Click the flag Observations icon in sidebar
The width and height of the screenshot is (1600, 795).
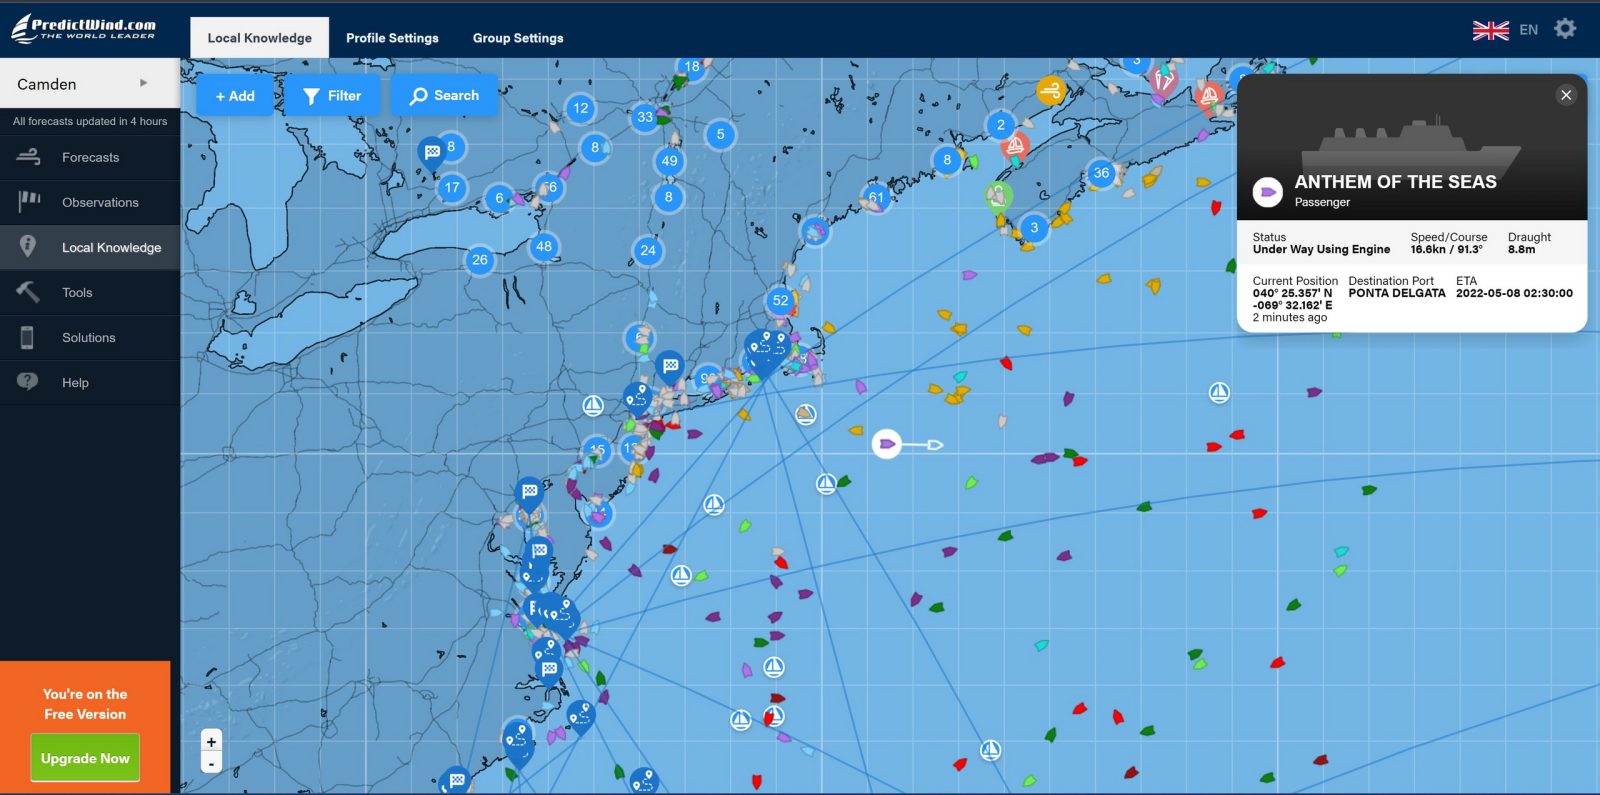click(x=29, y=202)
